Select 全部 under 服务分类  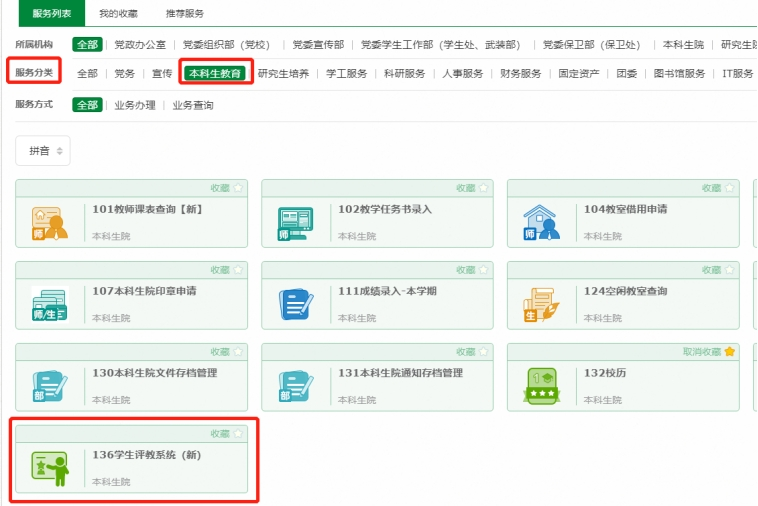(x=87, y=73)
